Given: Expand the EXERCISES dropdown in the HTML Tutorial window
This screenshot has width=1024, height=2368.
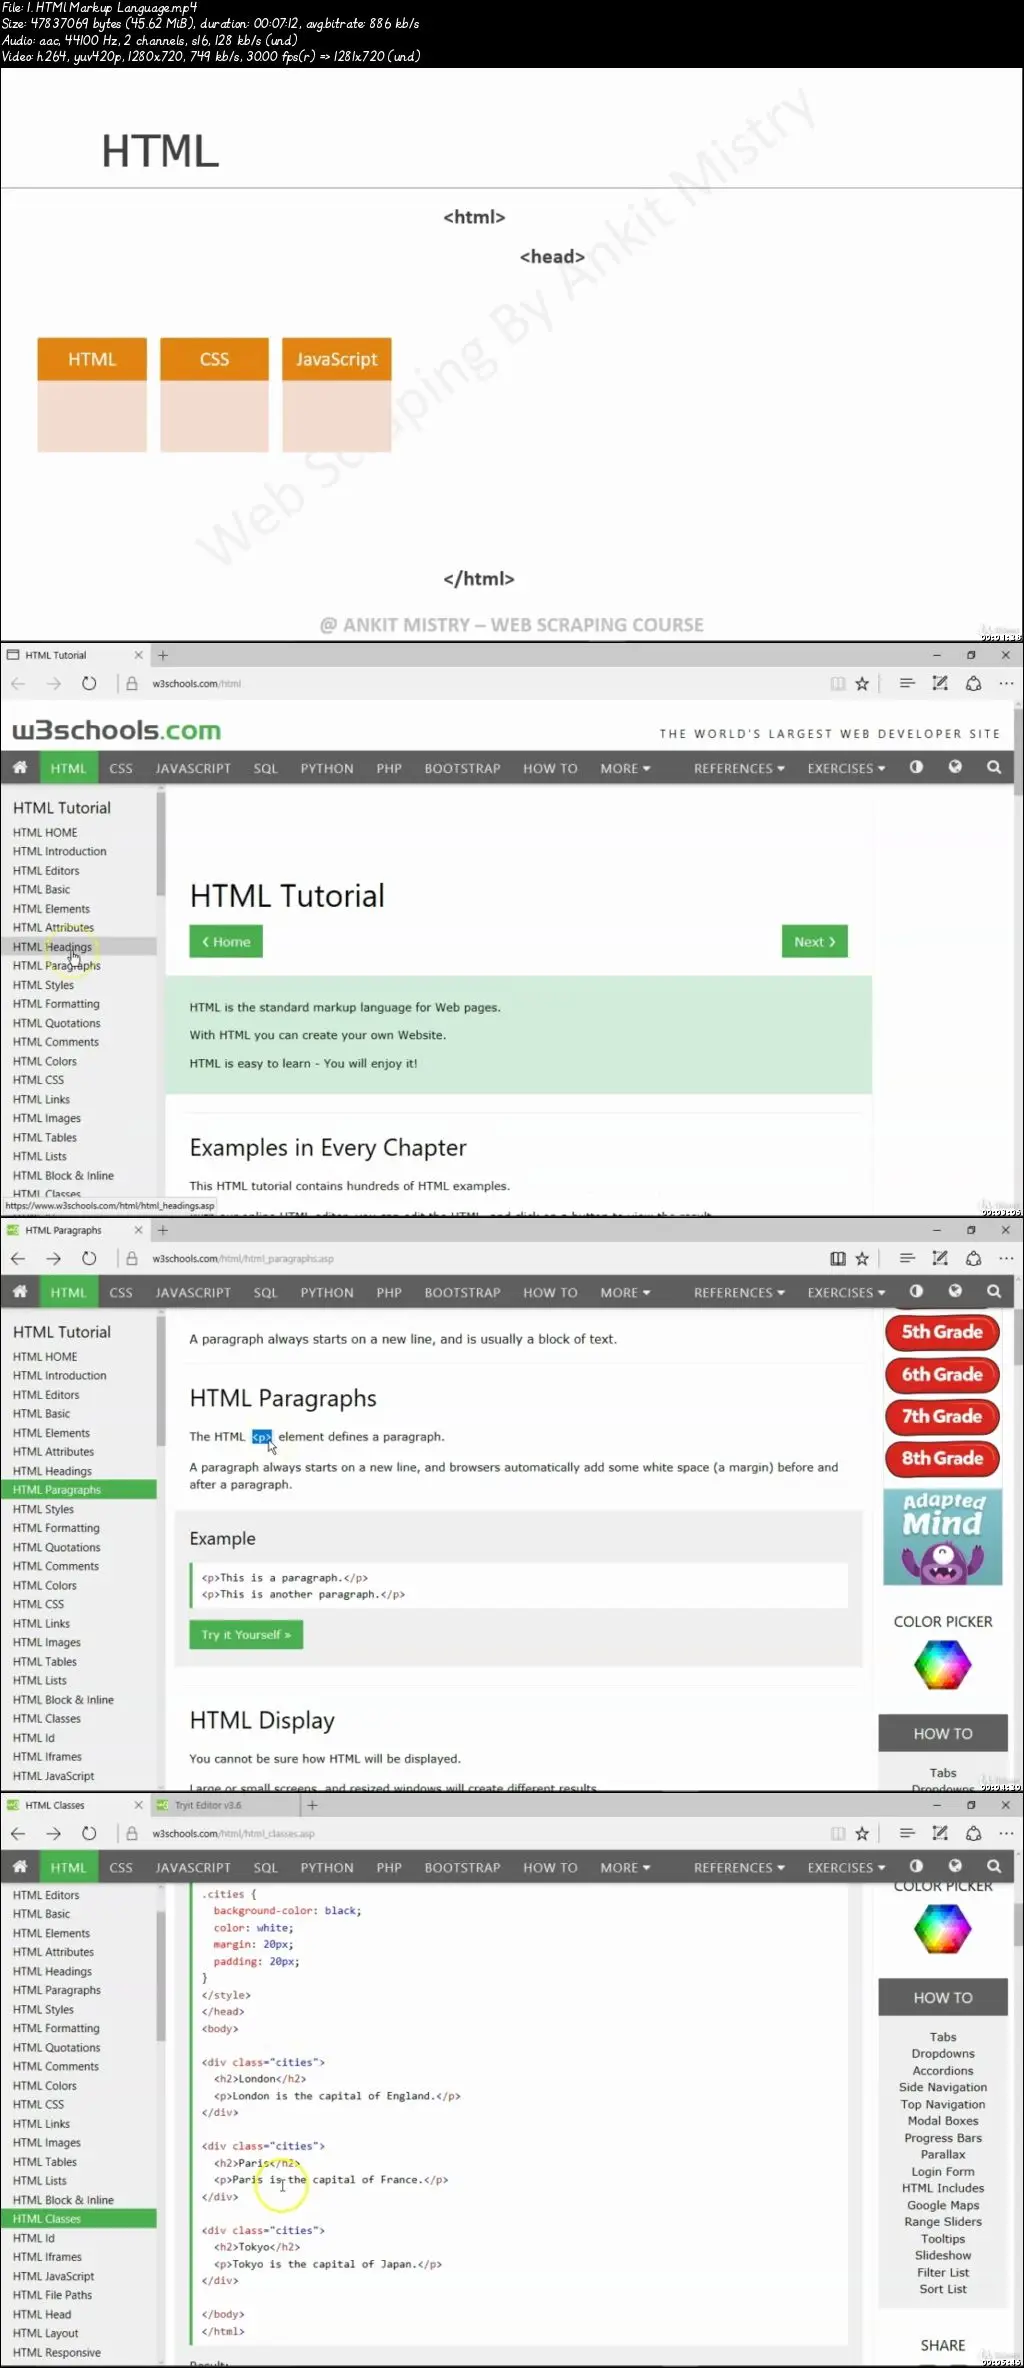Looking at the screenshot, I should tap(846, 768).
